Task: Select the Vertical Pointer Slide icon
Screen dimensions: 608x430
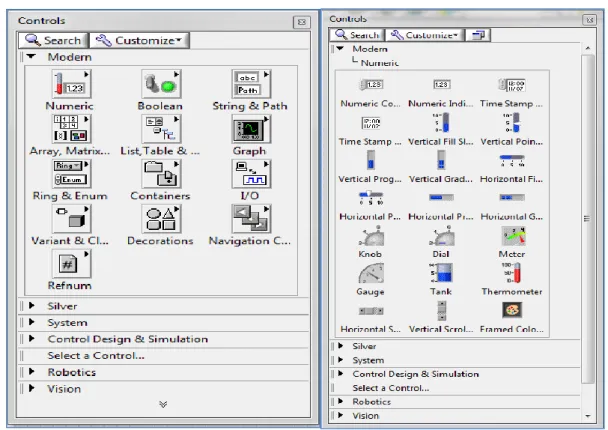Action: [x=512, y=123]
